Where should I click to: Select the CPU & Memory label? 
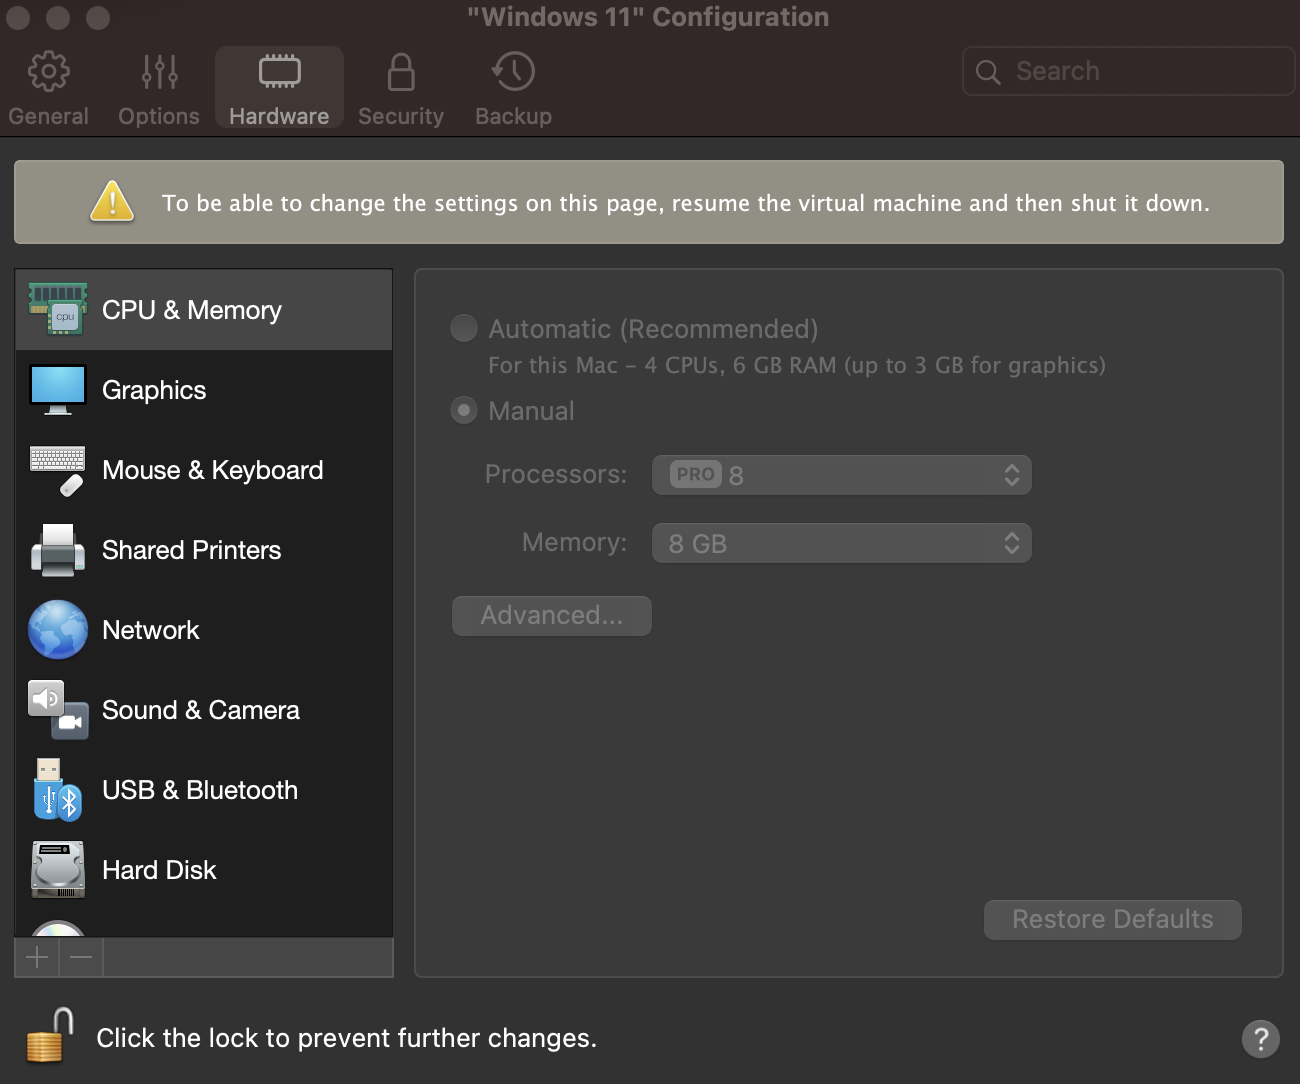click(x=192, y=310)
